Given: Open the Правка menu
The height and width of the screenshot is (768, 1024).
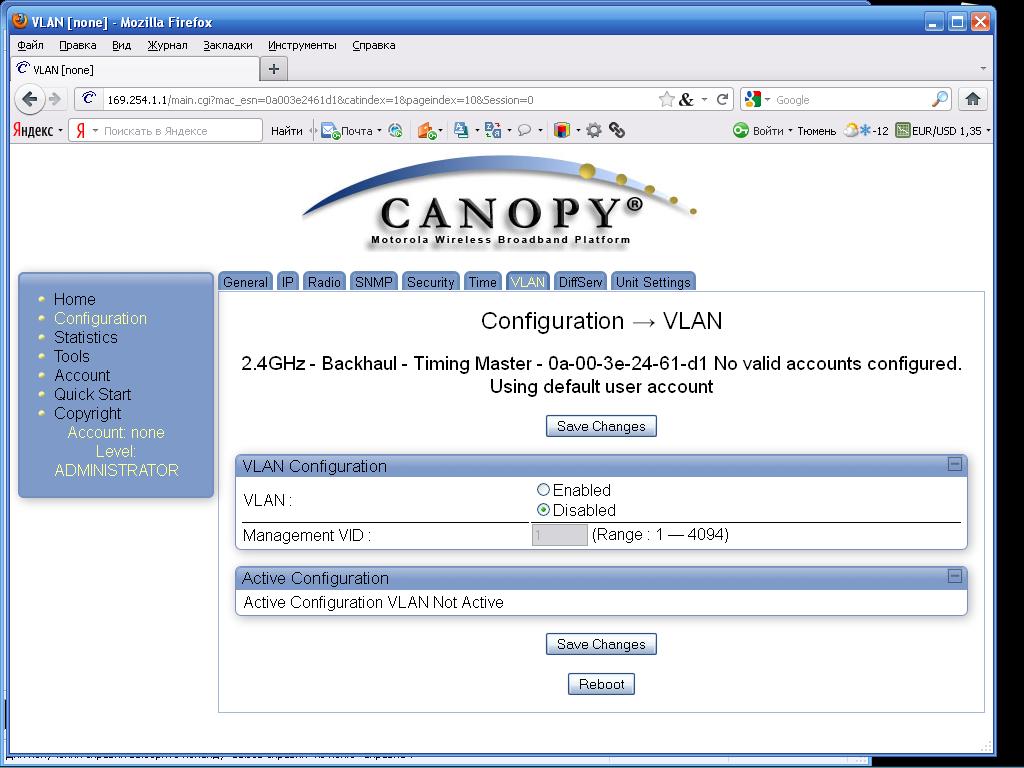Looking at the screenshot, I should coord(78,45).
